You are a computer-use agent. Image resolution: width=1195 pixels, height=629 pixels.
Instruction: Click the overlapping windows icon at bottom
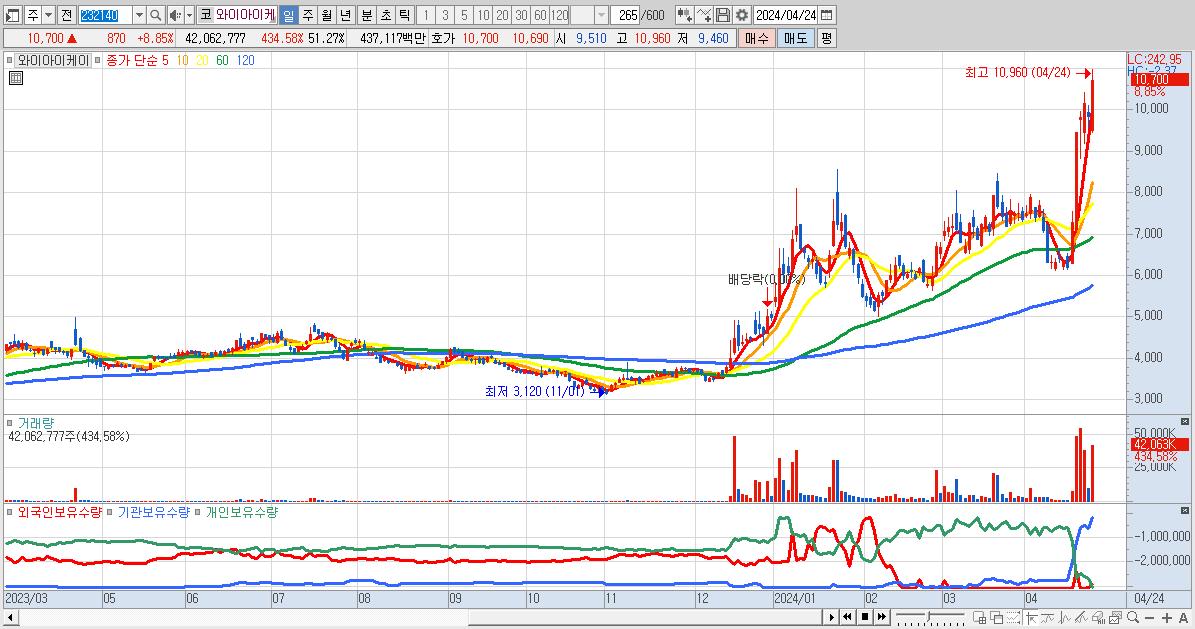point(997,617)
